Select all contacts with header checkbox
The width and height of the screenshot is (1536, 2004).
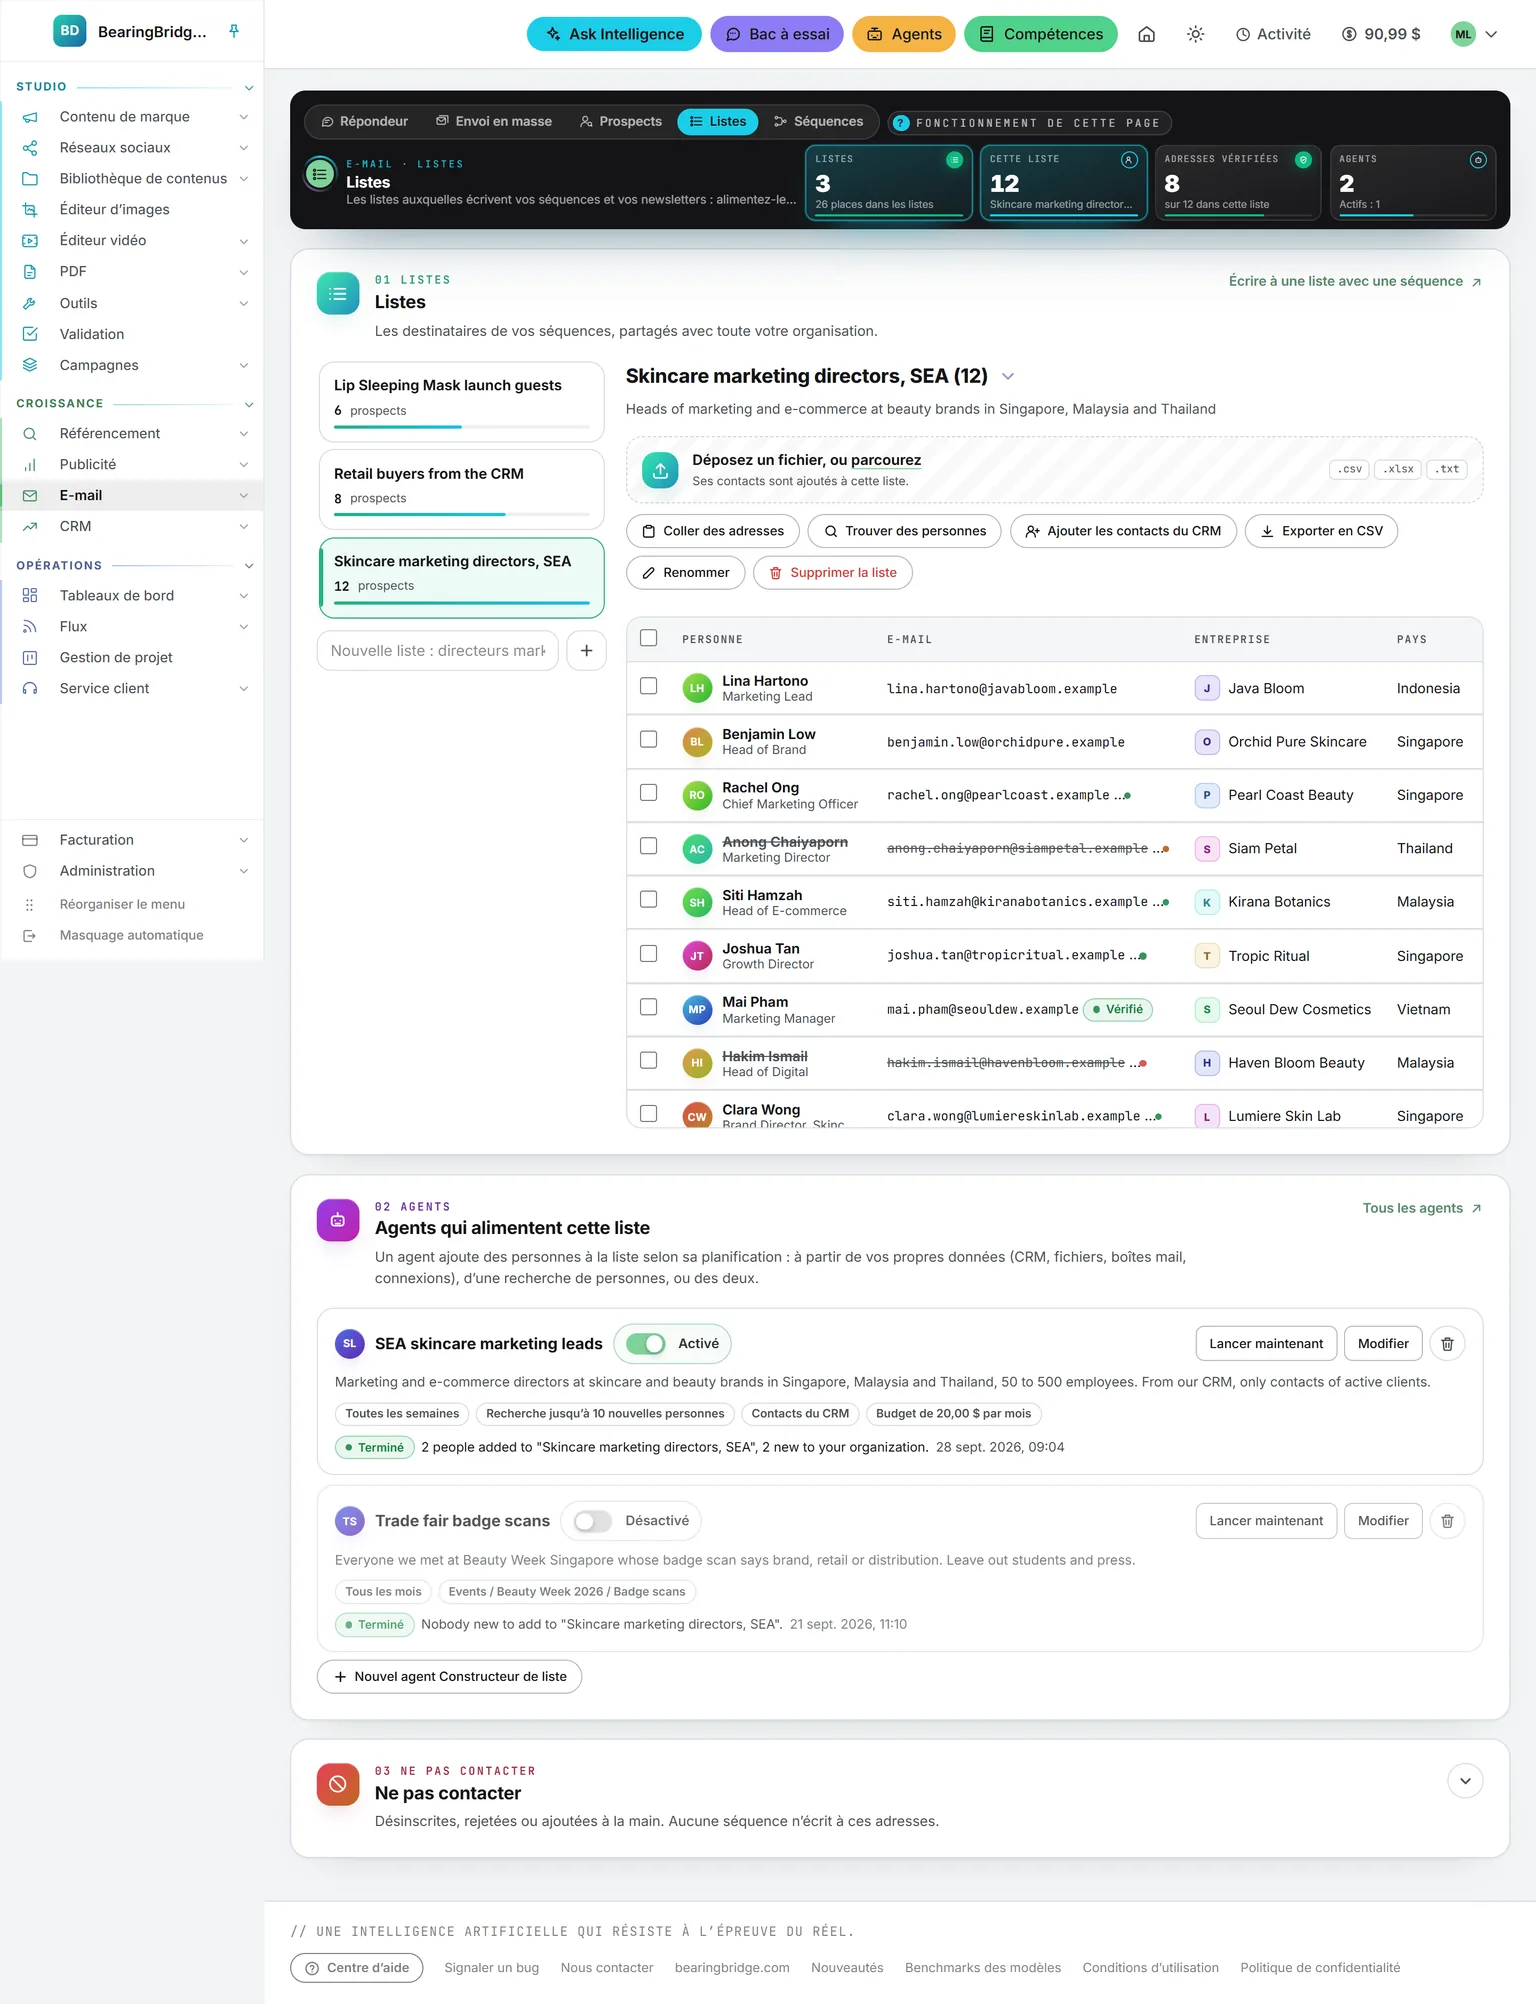pos(649,638)
